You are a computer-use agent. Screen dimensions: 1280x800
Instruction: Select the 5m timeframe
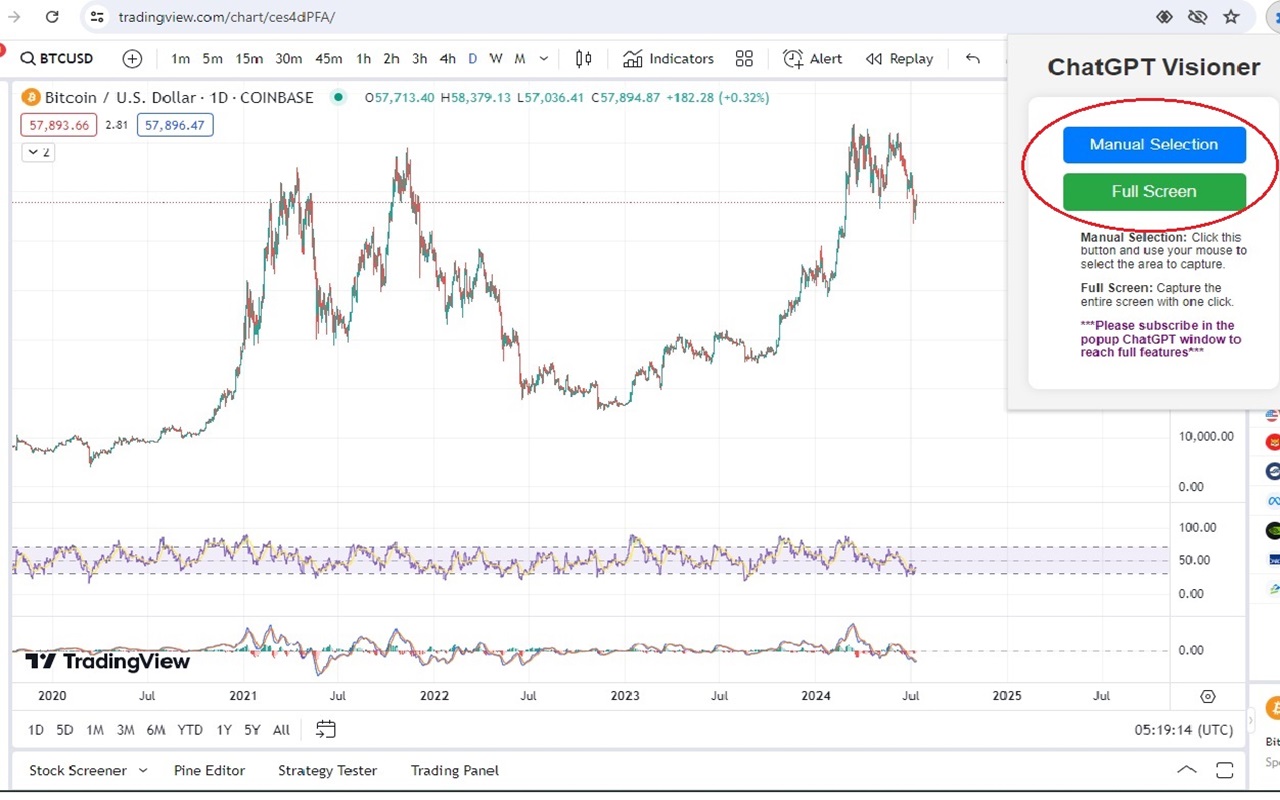click(x=212, y=59)
